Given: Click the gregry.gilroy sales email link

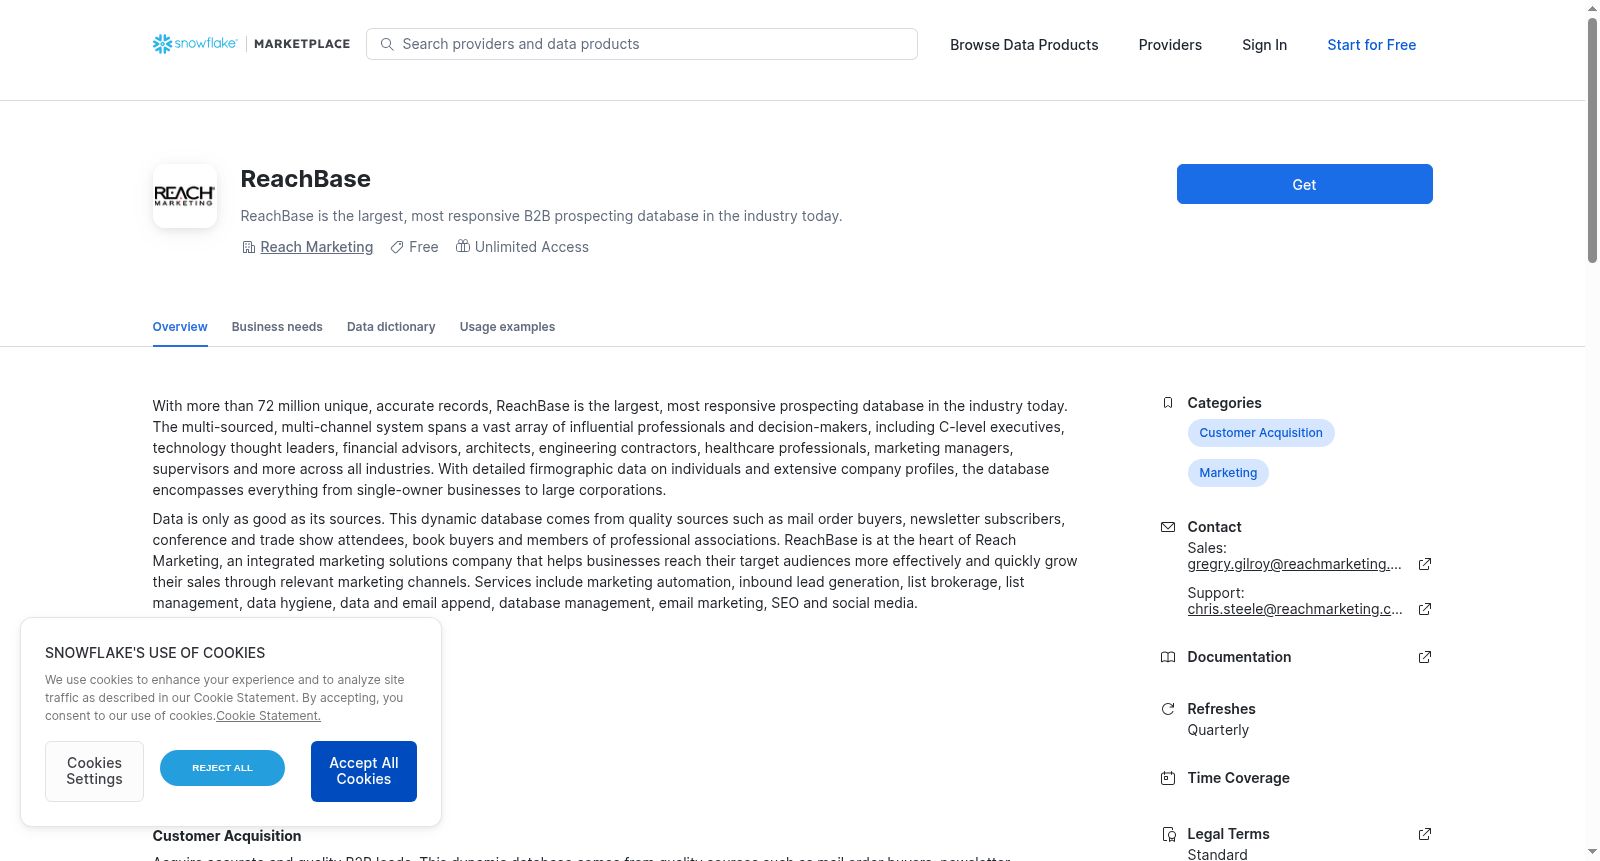Looking at the screenshot, I should (1295, 564).
